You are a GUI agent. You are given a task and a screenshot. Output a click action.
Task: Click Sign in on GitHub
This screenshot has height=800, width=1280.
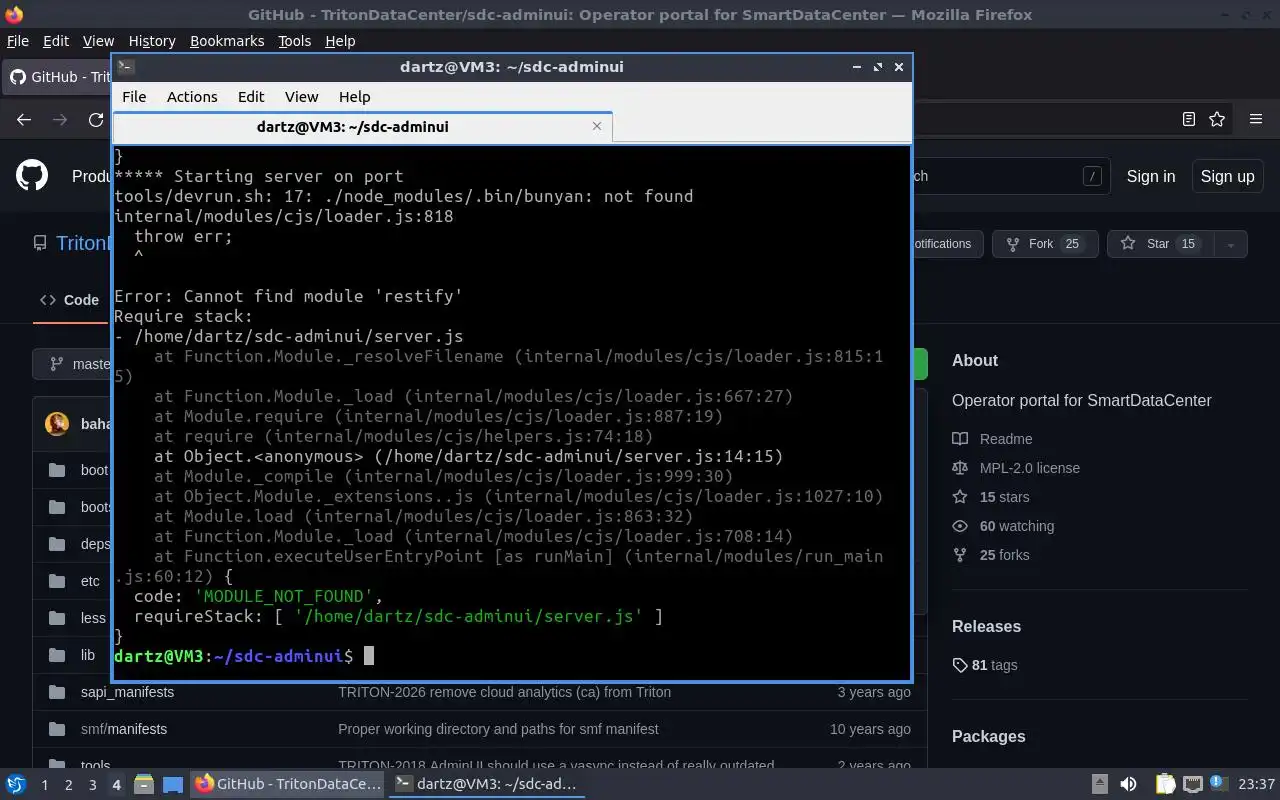(1151, 176)
